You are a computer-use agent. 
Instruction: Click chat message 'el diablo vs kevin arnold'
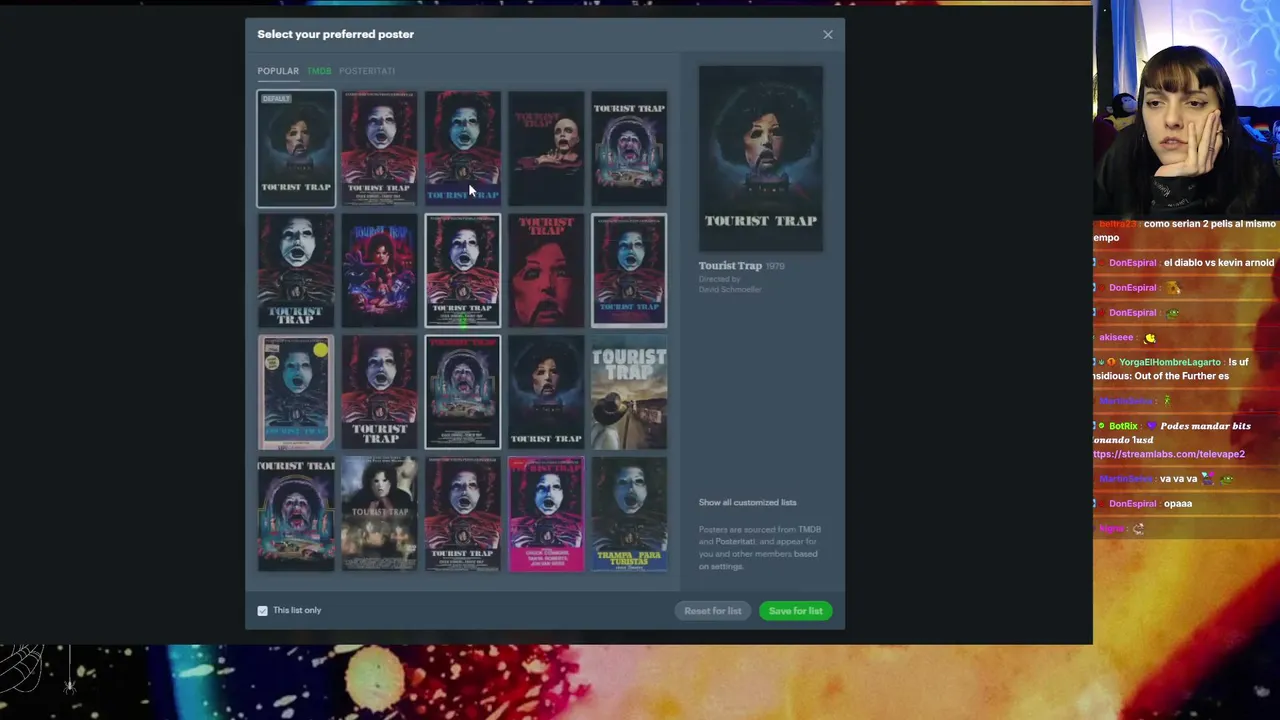(x=1219, y=263)
